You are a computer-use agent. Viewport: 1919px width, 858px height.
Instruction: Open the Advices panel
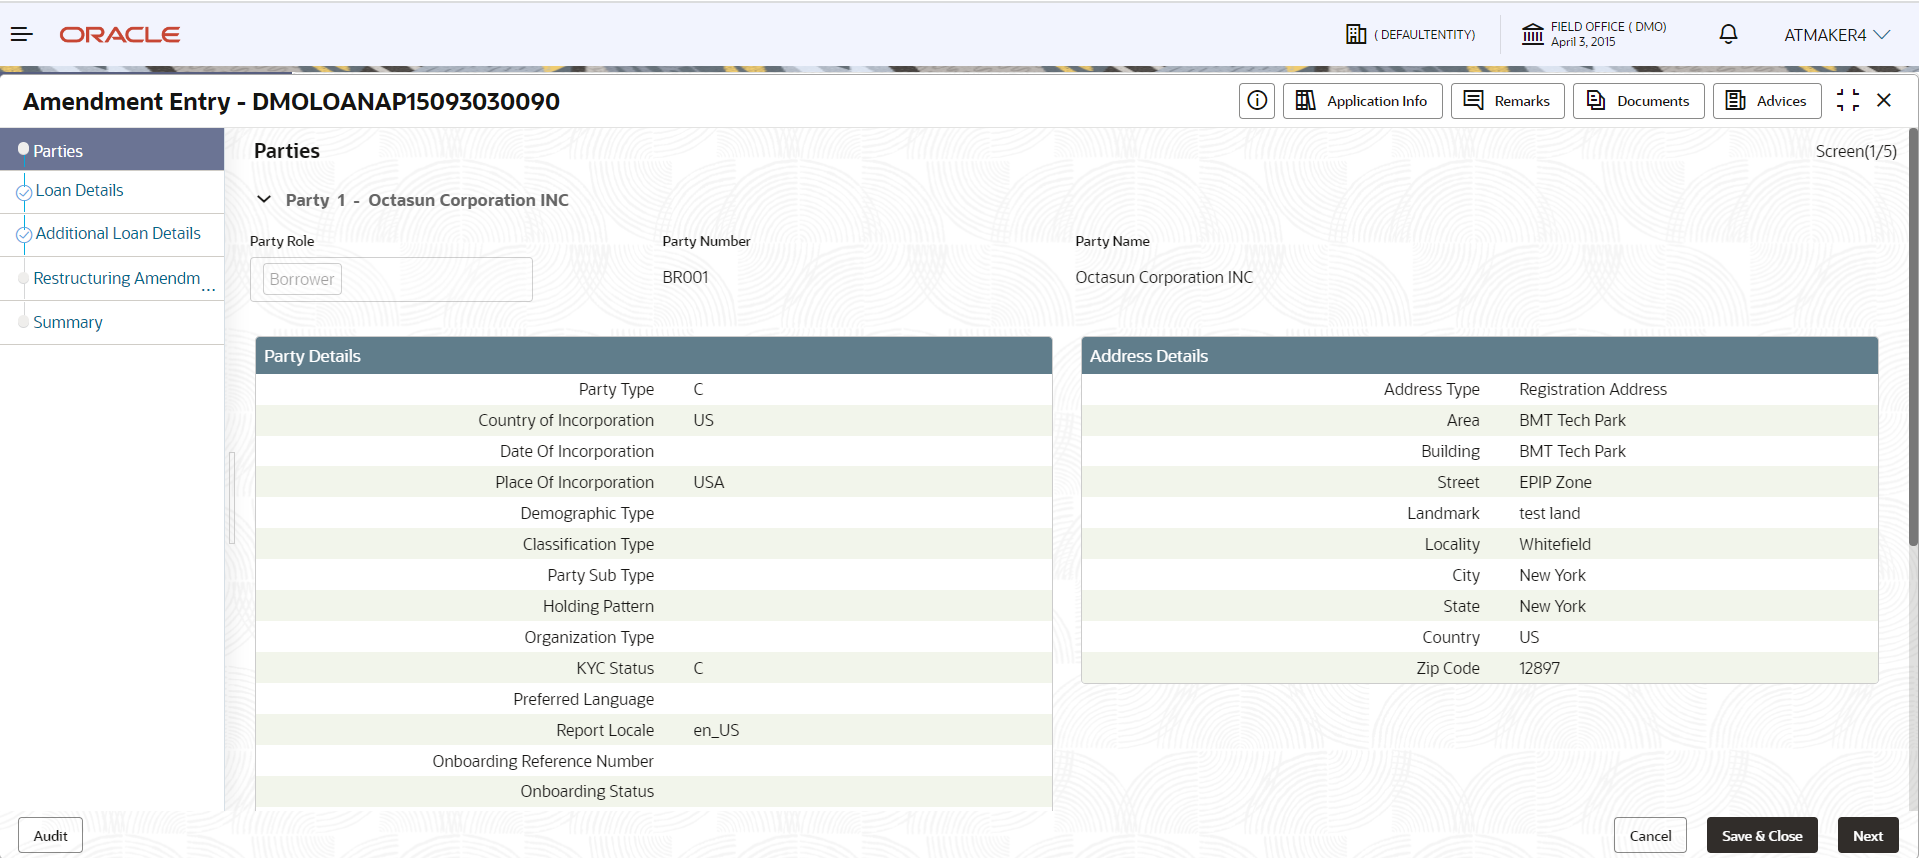click(1767, 101)
